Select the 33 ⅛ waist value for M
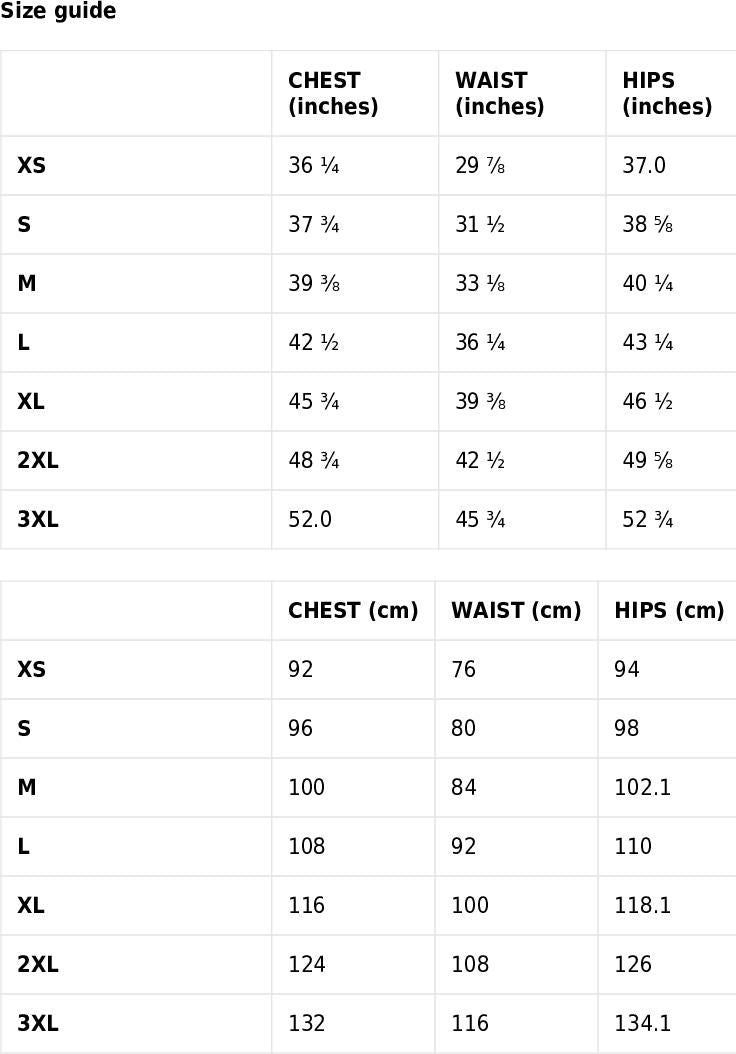This screenshot has width=736, height=1054. tap(480, 283)
